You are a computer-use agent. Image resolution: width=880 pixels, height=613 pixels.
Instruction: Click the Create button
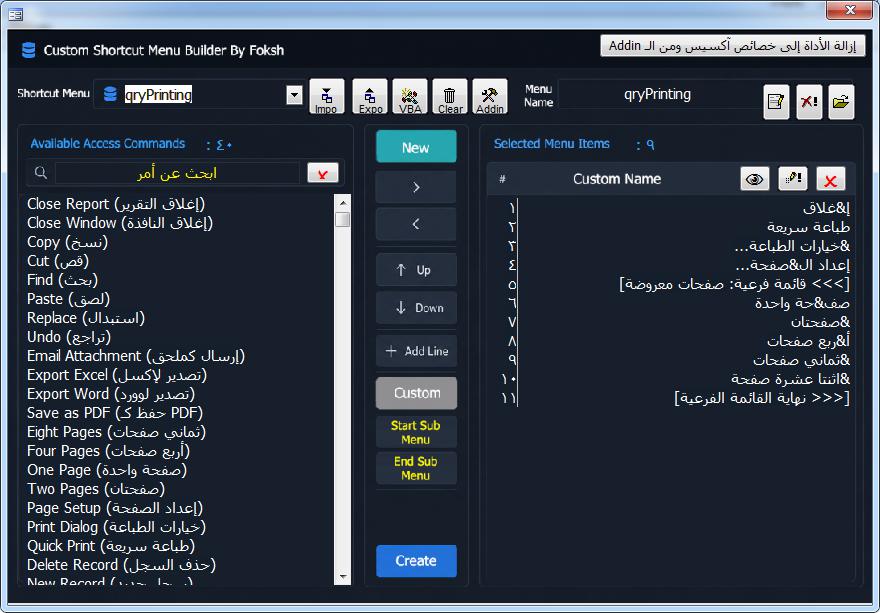click(416, 561)
